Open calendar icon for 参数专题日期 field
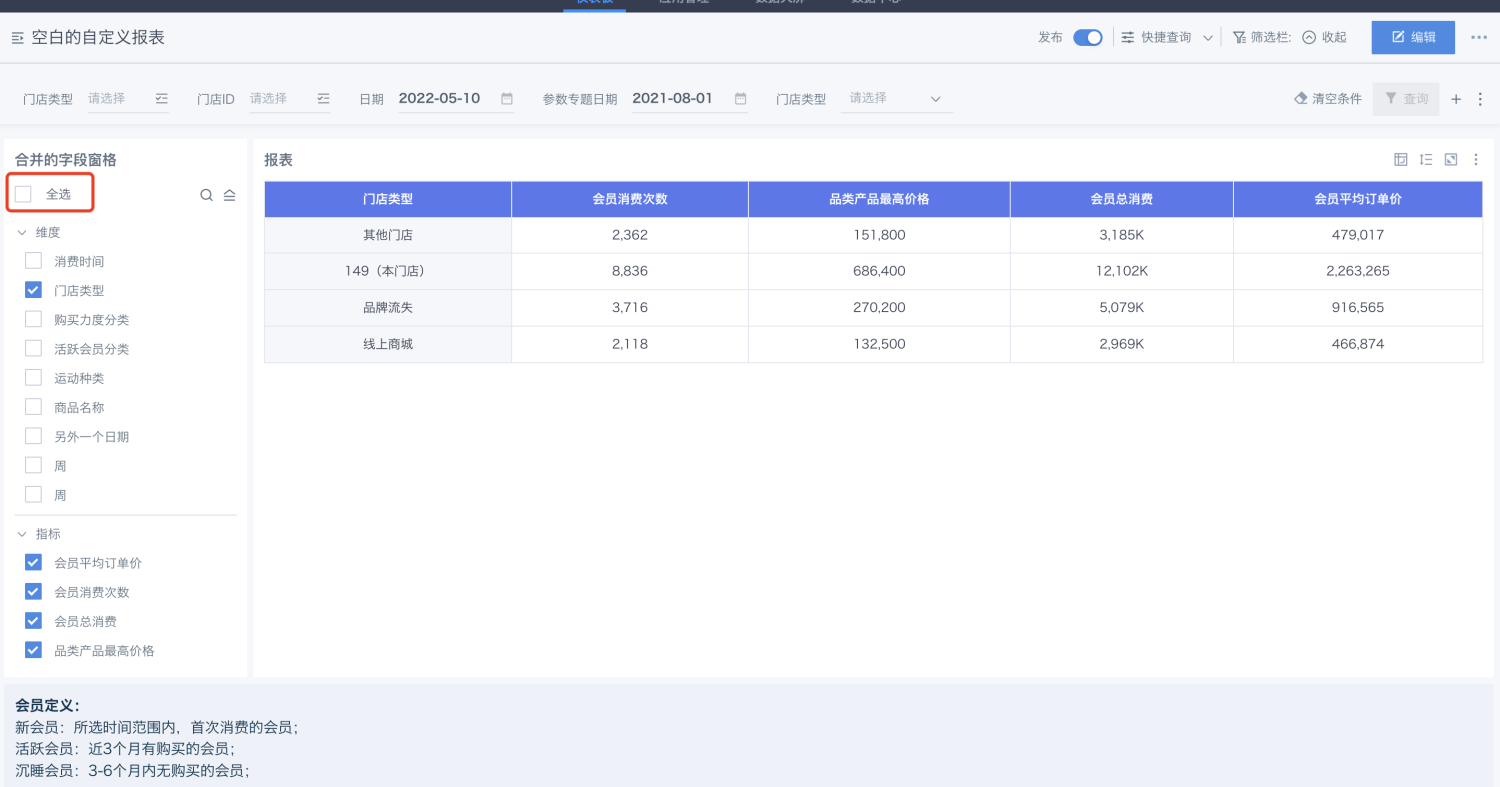 (x=741, y=99)
